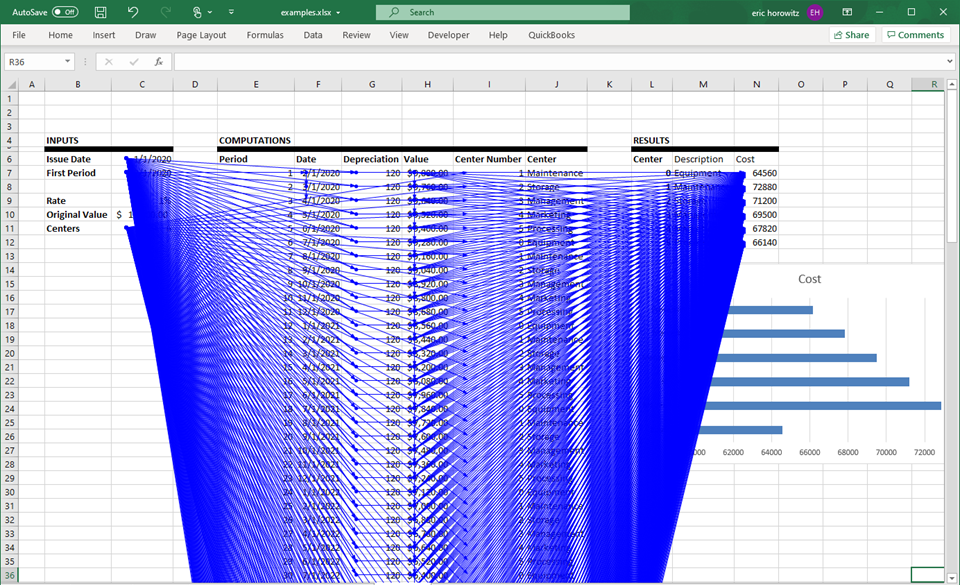Click the Touch/Mouse Mode icon
960x585 pixels.
(x=197, y=12)
